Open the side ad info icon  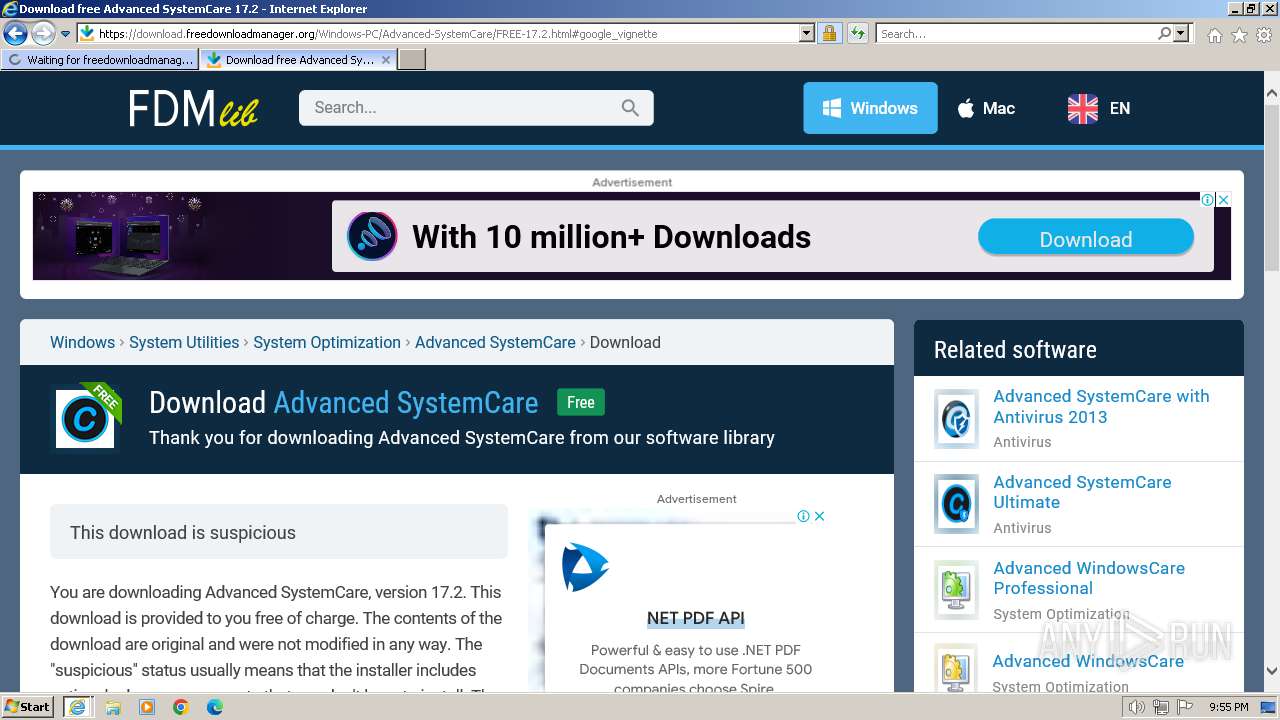[803, 516]
